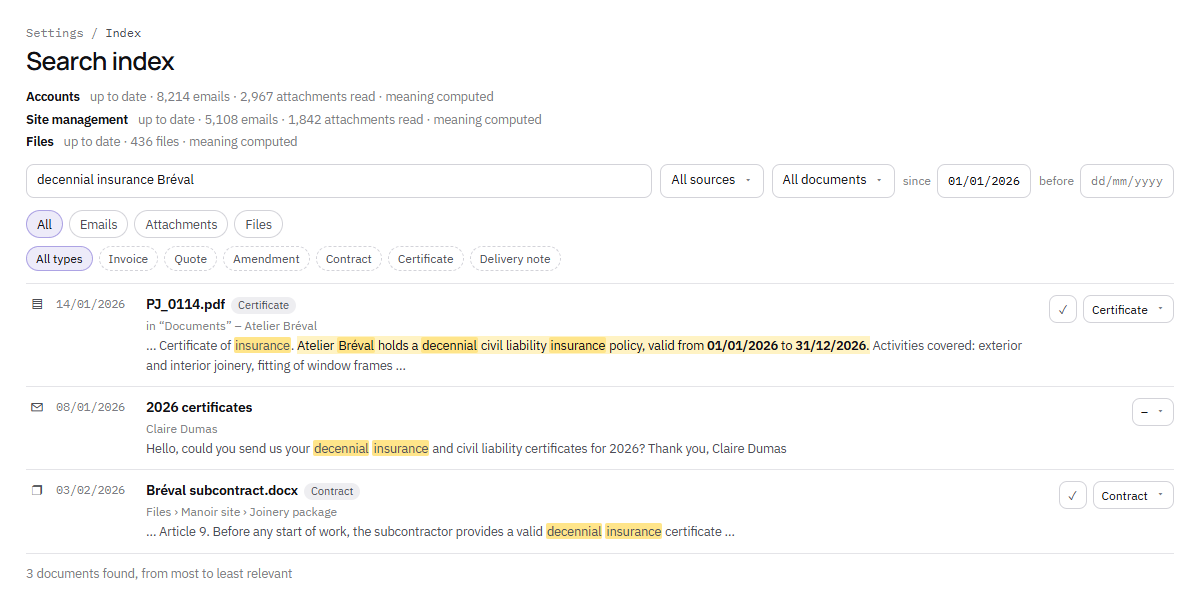Screen dimensions: 1200x608
Task: Click the file icon beside Bréval subcontract.docx
Action: [x=37, y=490]
